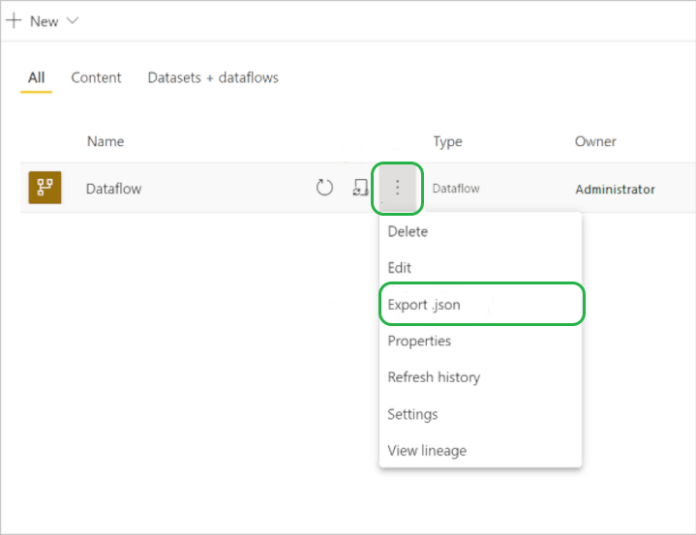Click the Schedule refresh icon
Screen dimensions: 696x535
tap(360, 188)
